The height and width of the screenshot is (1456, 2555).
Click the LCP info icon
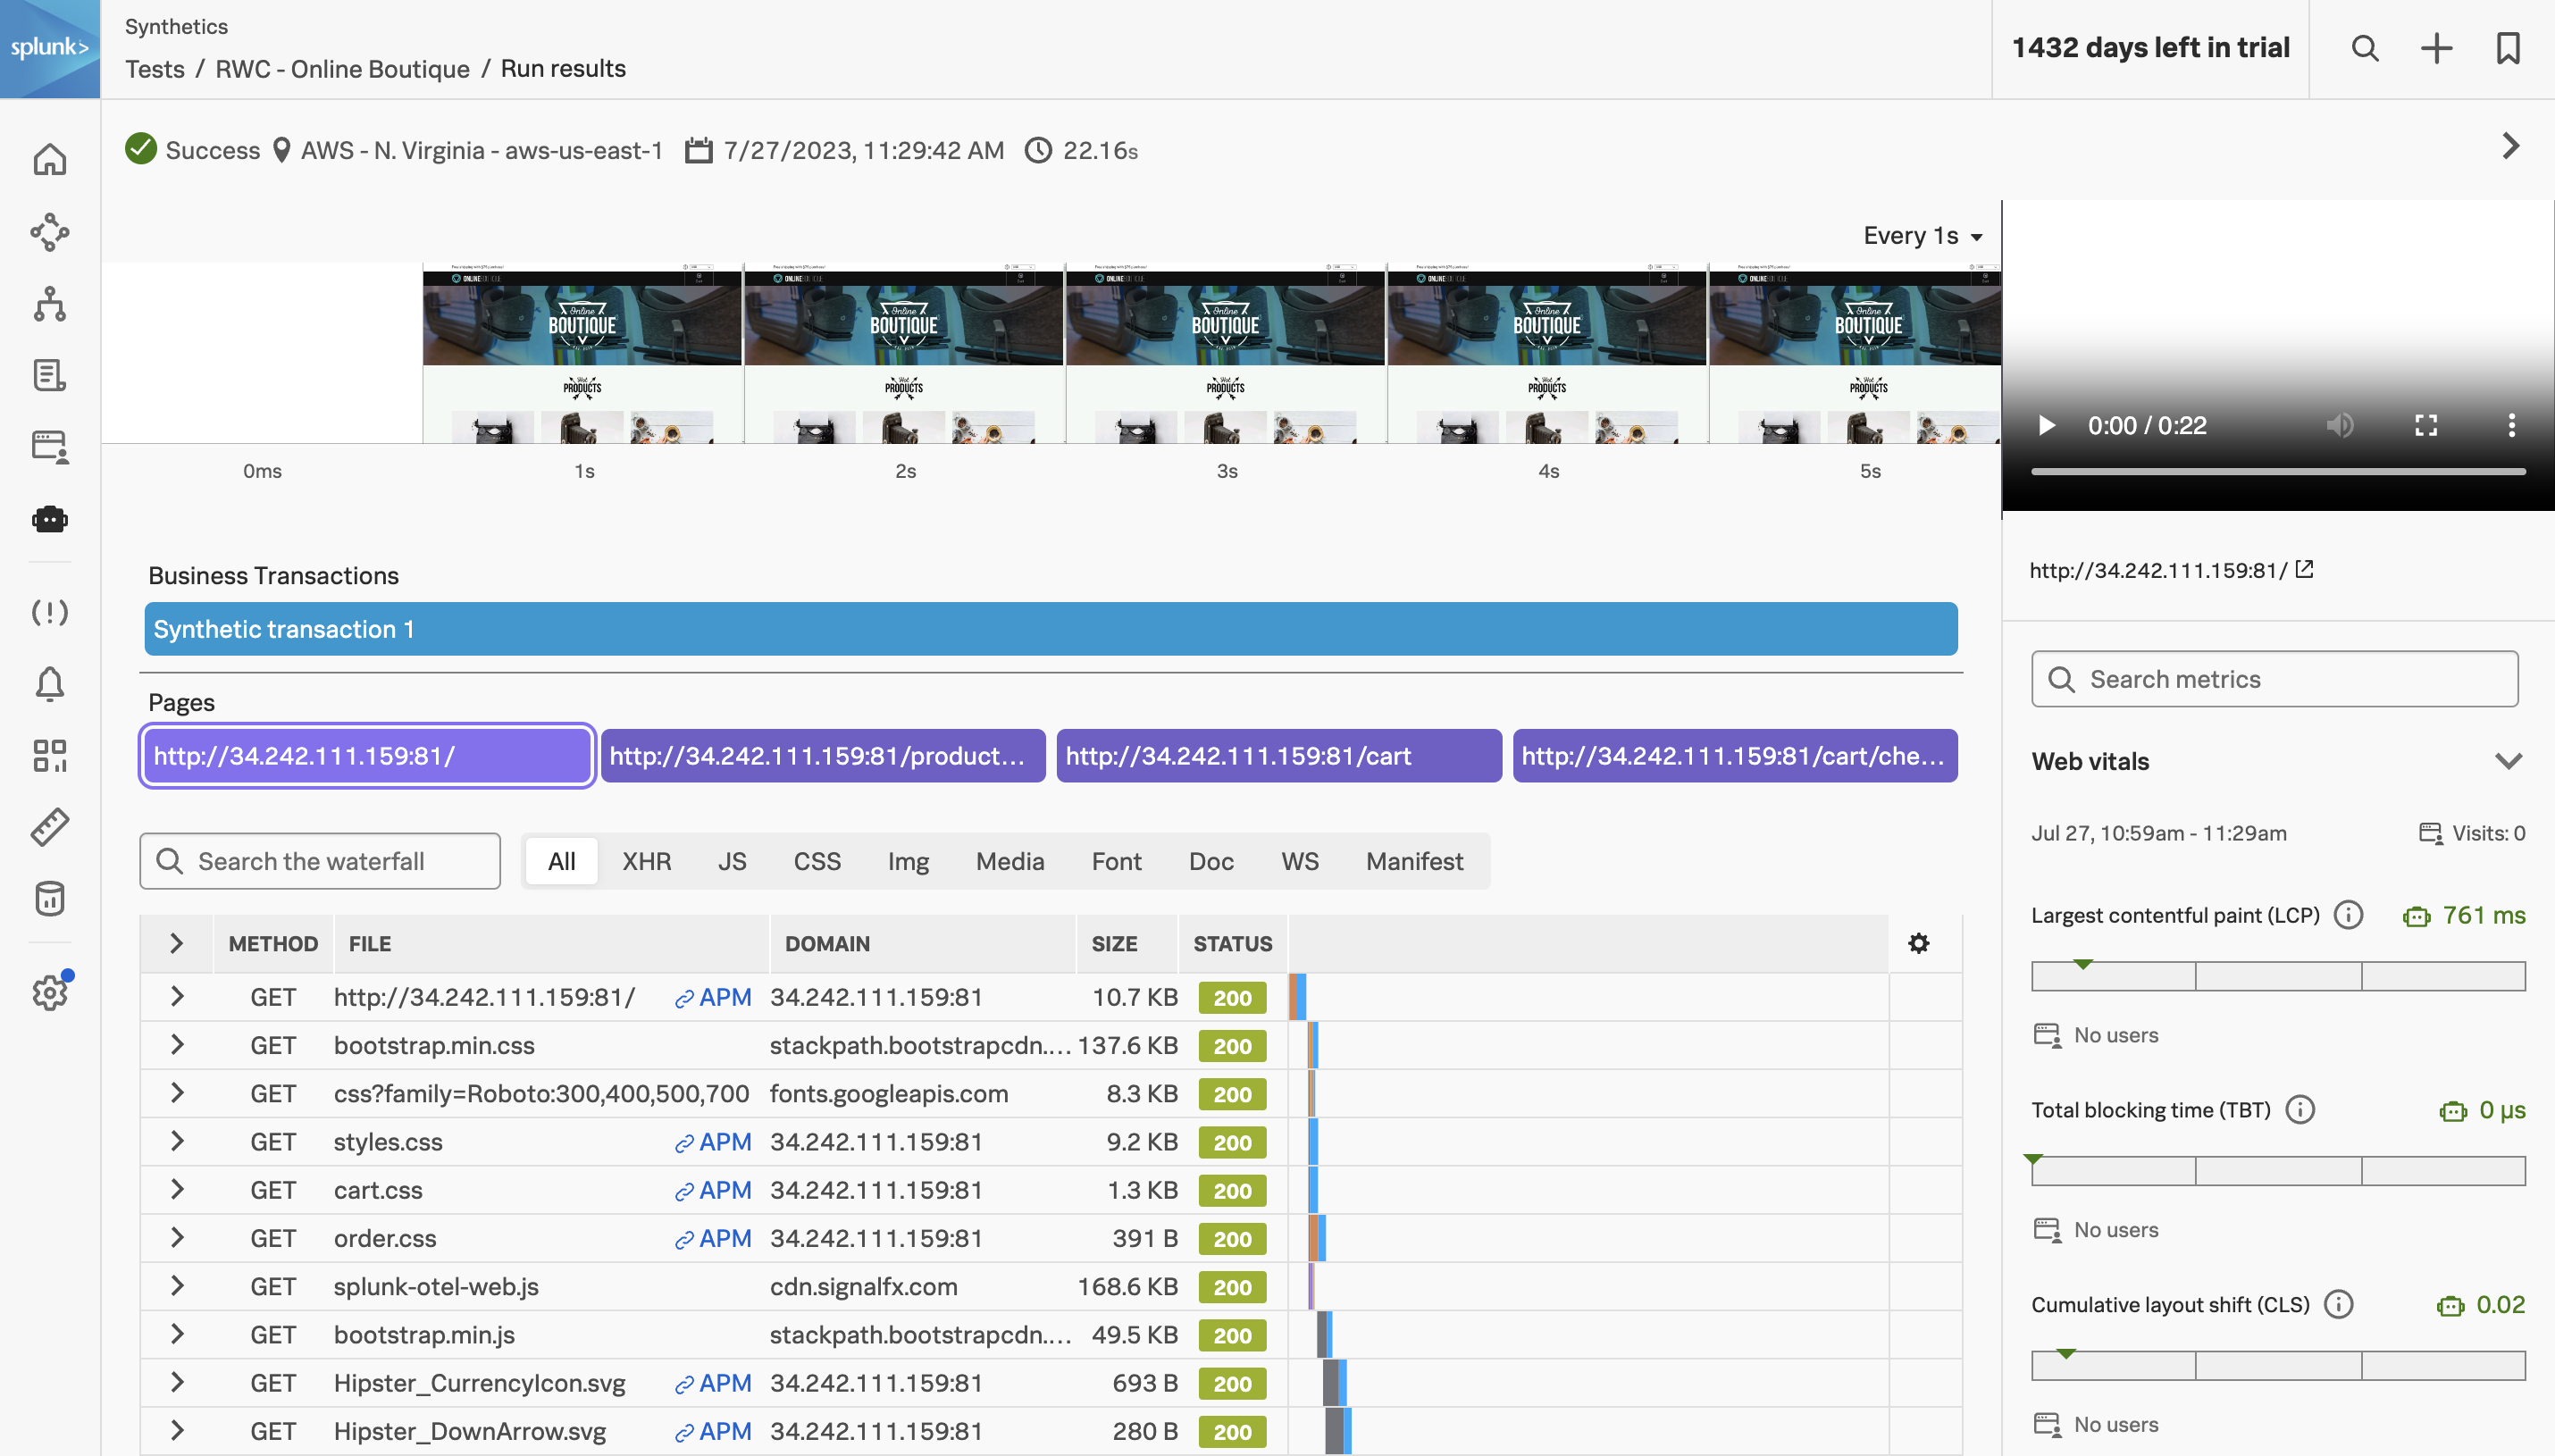tap(2348, 915)
